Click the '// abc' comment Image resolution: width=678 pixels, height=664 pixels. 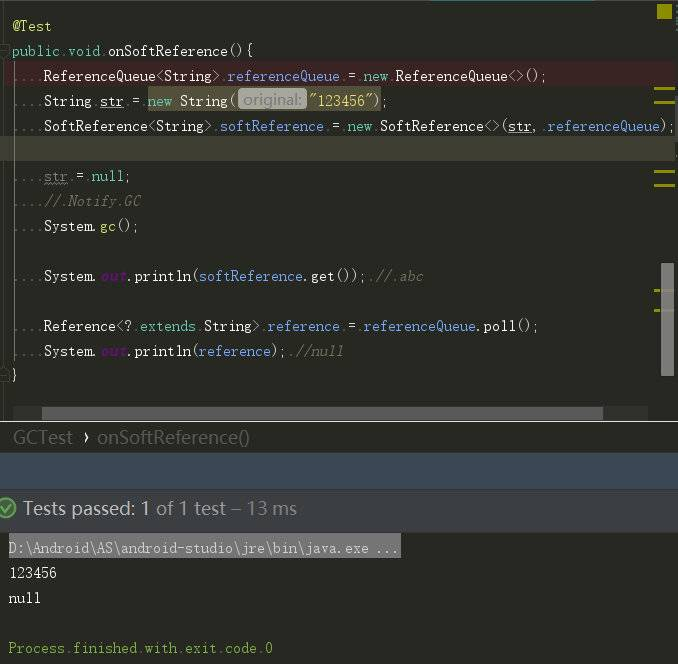[399, 276]
